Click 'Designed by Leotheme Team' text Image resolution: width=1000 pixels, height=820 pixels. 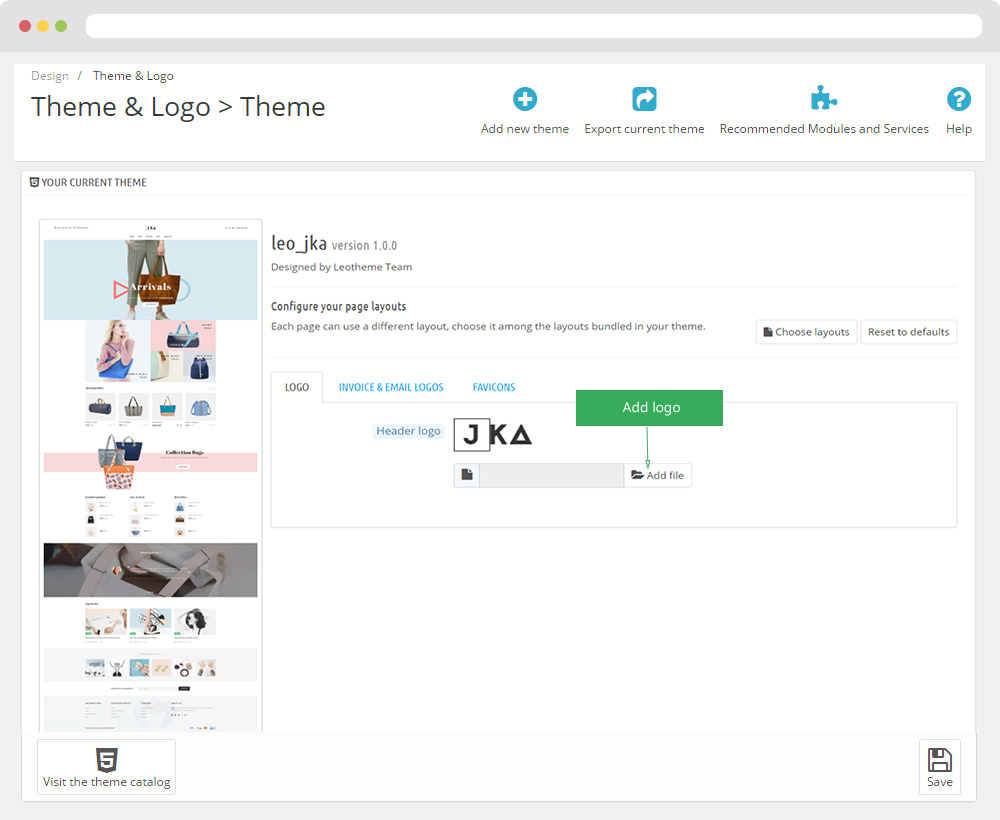(341, 267)
